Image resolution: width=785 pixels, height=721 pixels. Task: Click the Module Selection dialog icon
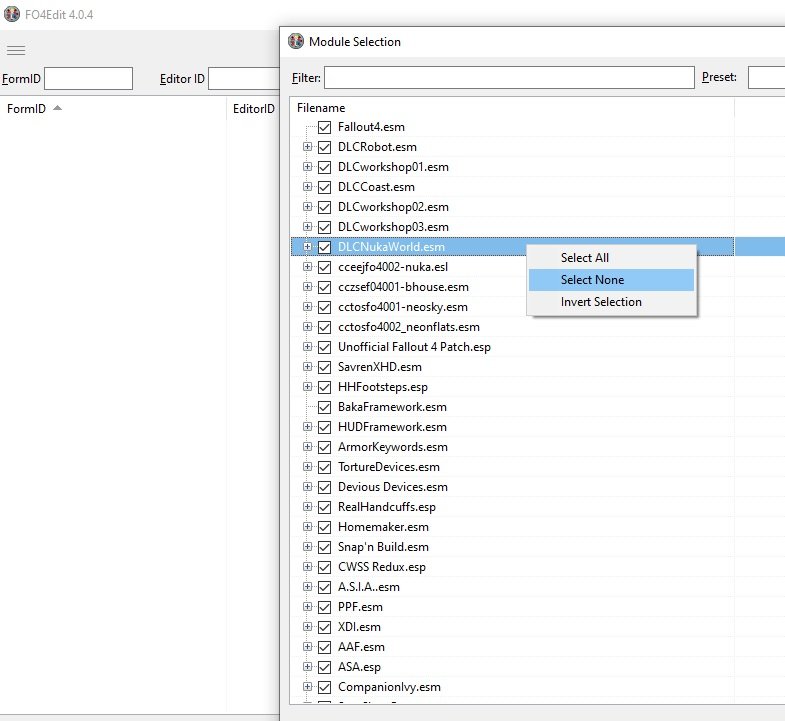point(296,41)
